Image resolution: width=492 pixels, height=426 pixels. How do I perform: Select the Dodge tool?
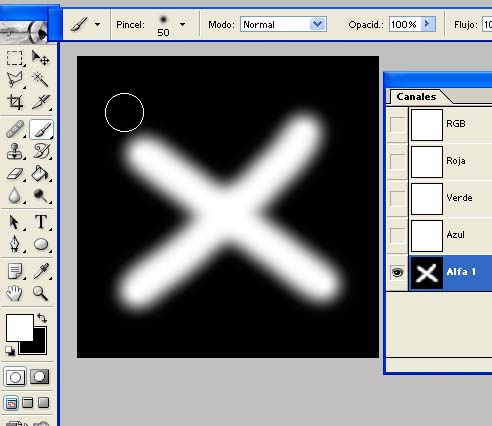[x=41, y=195]
